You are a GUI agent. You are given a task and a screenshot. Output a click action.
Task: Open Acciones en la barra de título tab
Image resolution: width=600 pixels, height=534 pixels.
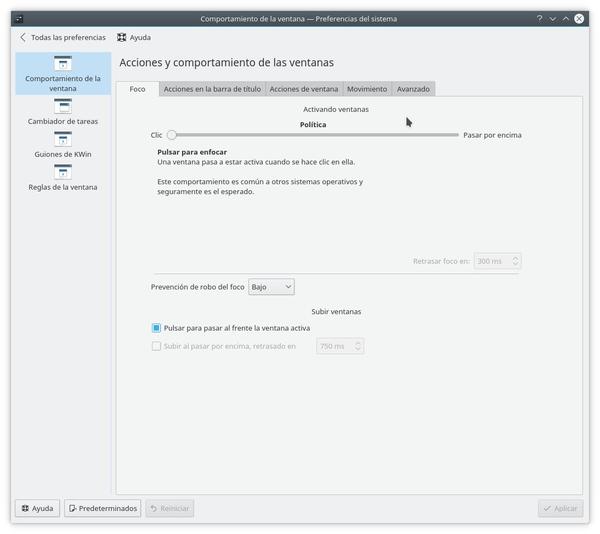pyautogui.click(x=212, y=89)
